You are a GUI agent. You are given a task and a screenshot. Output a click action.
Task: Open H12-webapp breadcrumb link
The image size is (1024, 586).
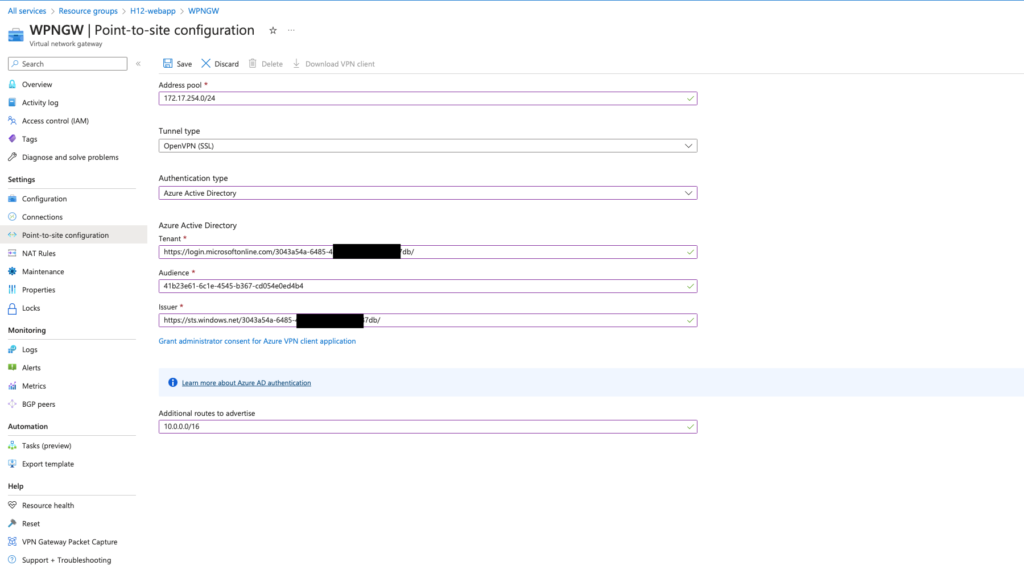[153, 11]
